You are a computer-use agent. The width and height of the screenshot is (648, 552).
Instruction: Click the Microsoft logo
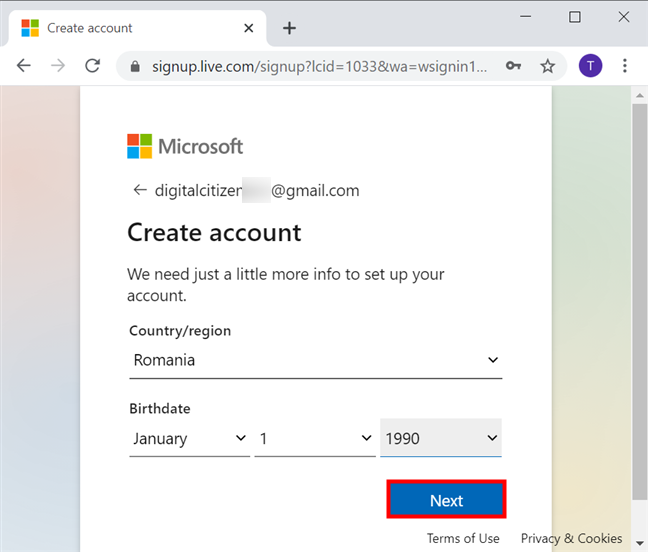click(x=185, y=146)
